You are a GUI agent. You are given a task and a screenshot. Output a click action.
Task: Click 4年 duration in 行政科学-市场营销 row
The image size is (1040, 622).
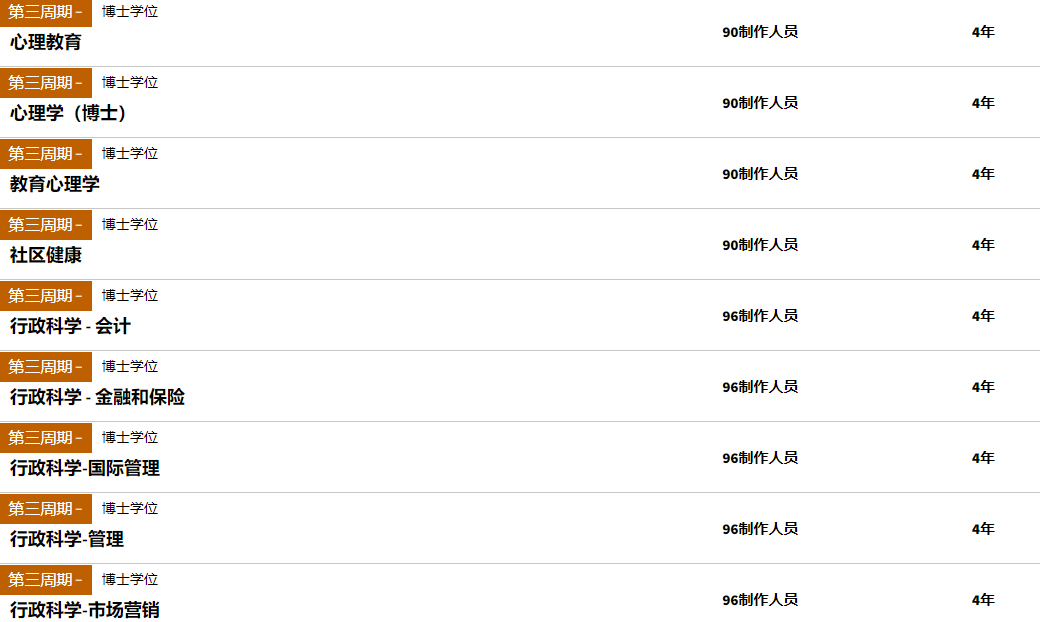point(983,599)
